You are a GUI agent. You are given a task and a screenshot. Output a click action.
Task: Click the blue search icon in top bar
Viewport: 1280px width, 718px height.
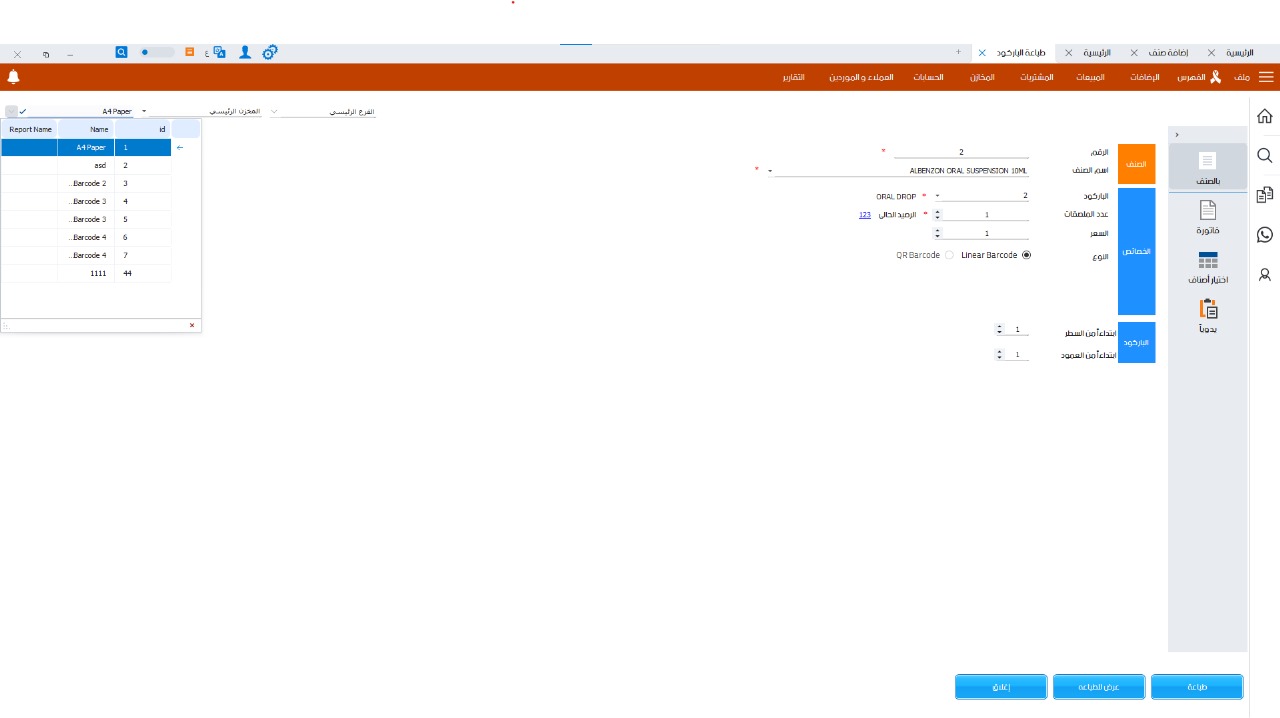pos(121,52)
